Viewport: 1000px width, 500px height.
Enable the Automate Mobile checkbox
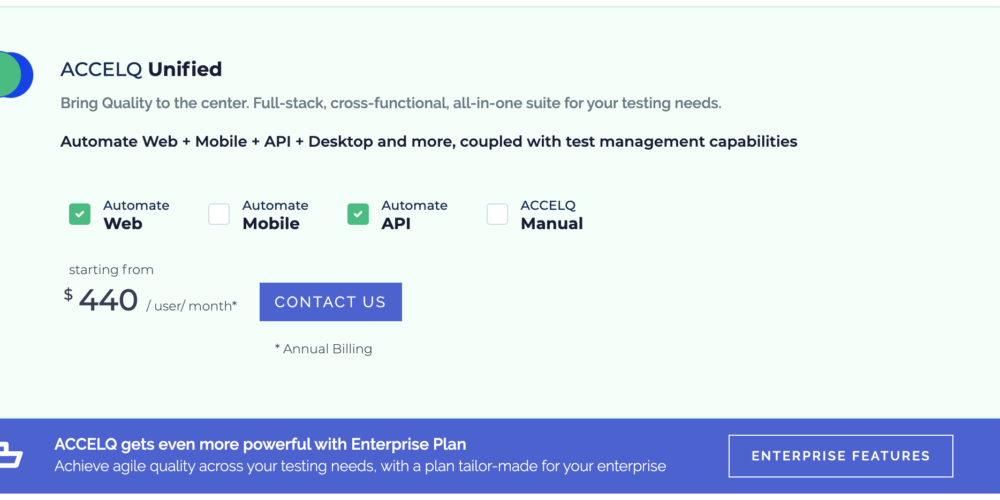tap(219, 214)
